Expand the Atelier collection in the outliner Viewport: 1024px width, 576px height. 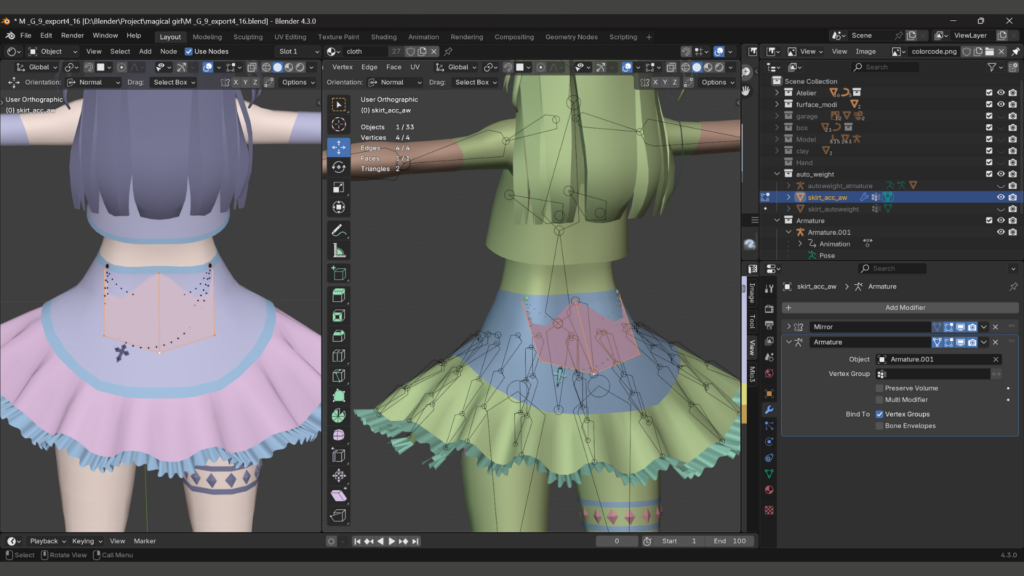777,92
